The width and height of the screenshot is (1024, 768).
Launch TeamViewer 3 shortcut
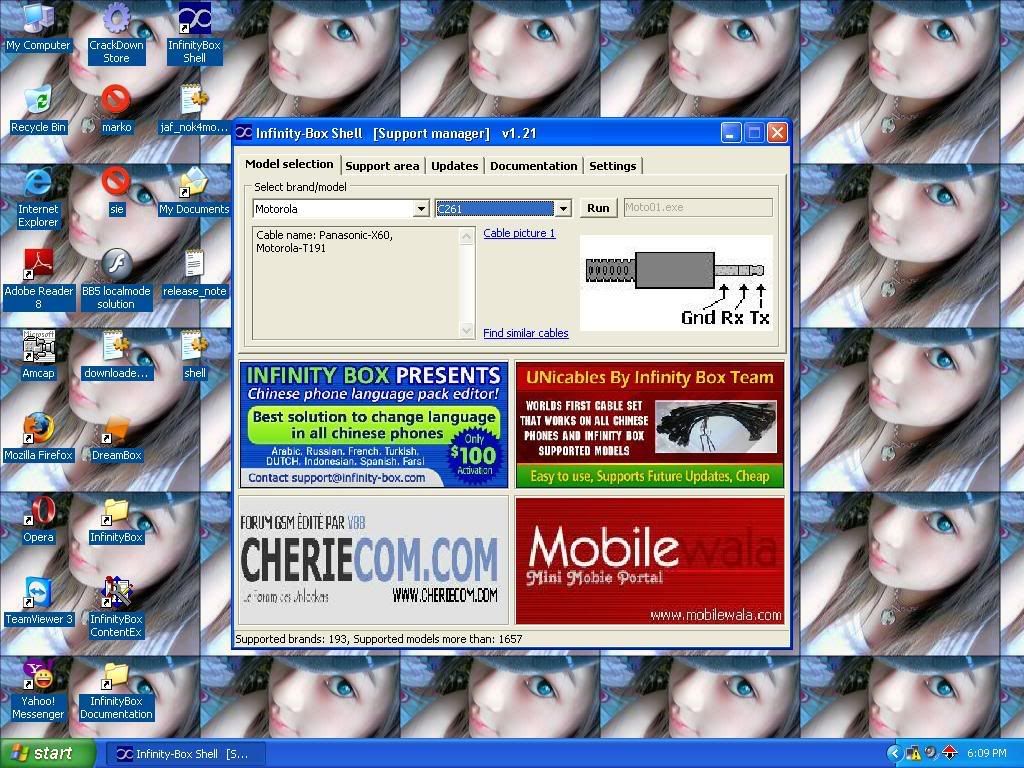38,602
